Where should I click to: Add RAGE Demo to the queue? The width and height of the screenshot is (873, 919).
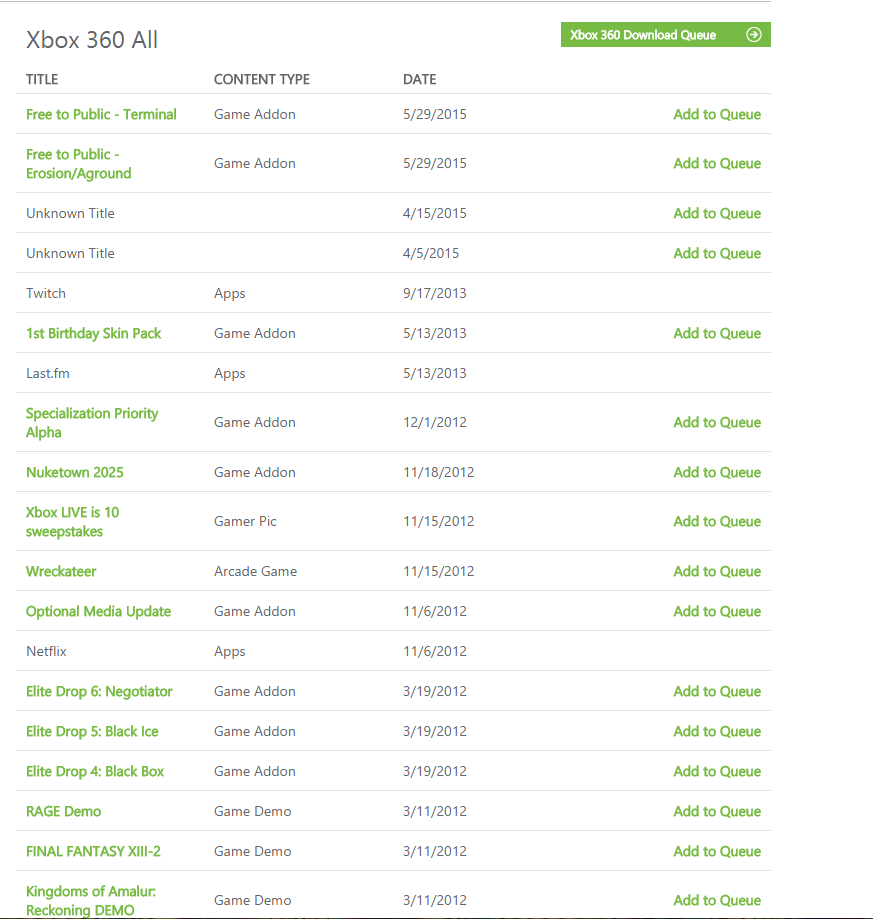click(x=717, y=811)
